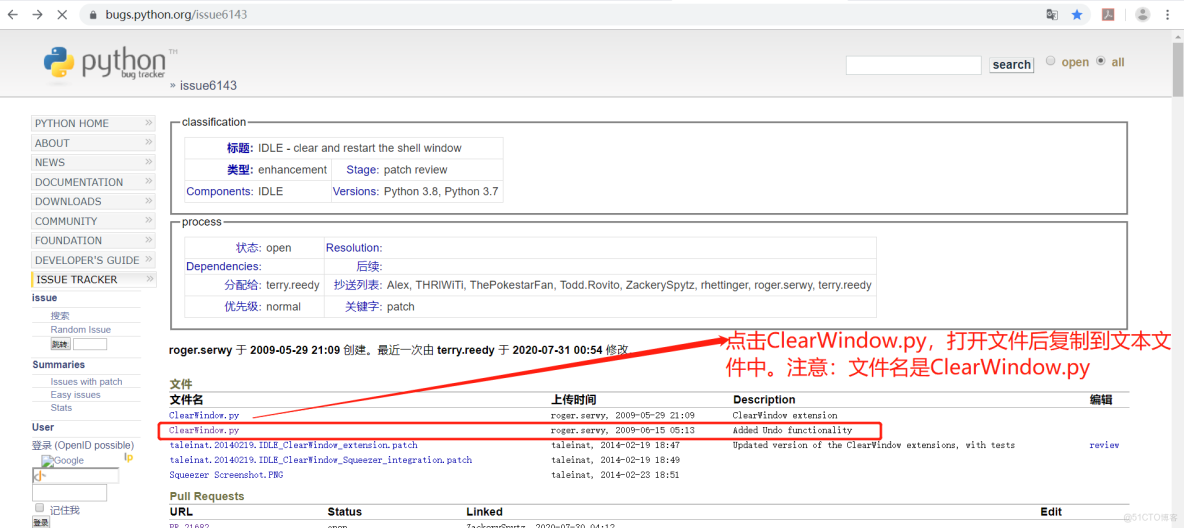
Task: Open DOWNLOADS in the sidebar
Action: click(x=94, y=202)
